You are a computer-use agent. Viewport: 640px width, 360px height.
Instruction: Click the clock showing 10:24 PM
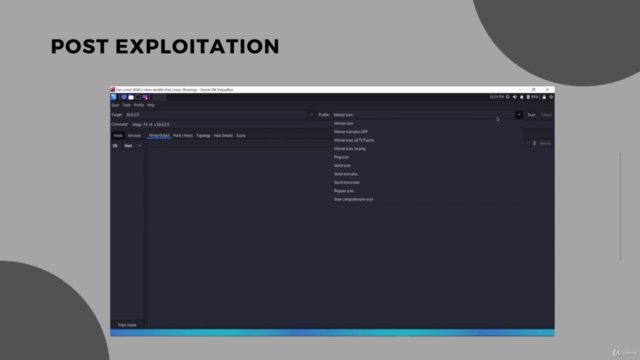tap(496, 97)
